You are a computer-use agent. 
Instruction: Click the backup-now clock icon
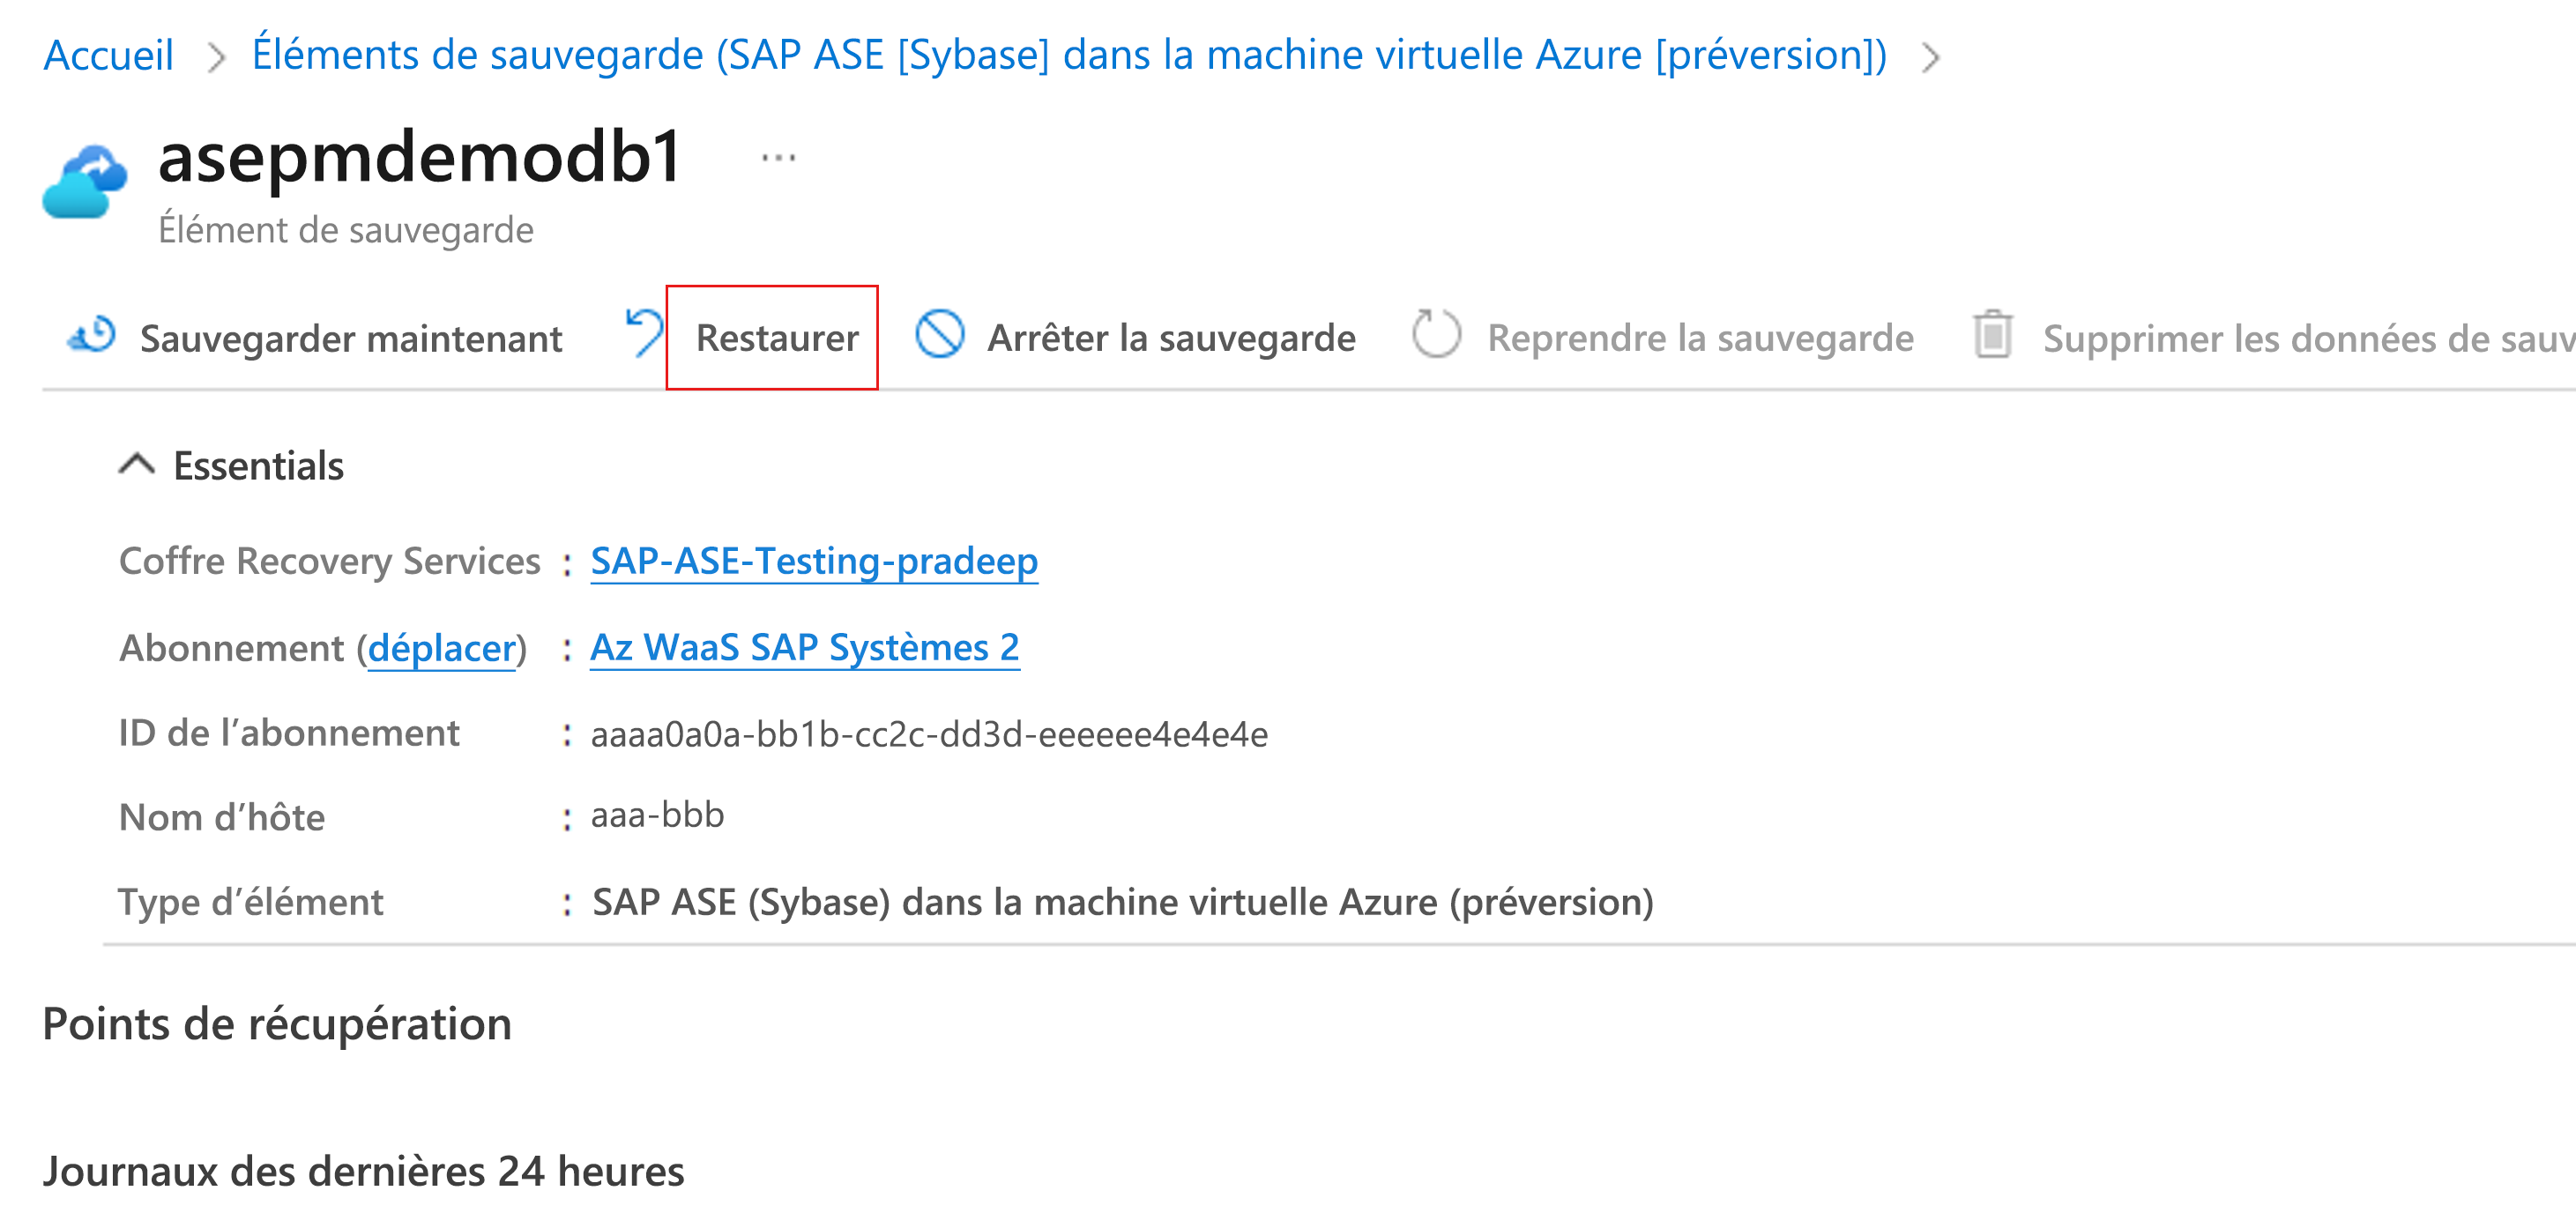[x=93, y=336]
